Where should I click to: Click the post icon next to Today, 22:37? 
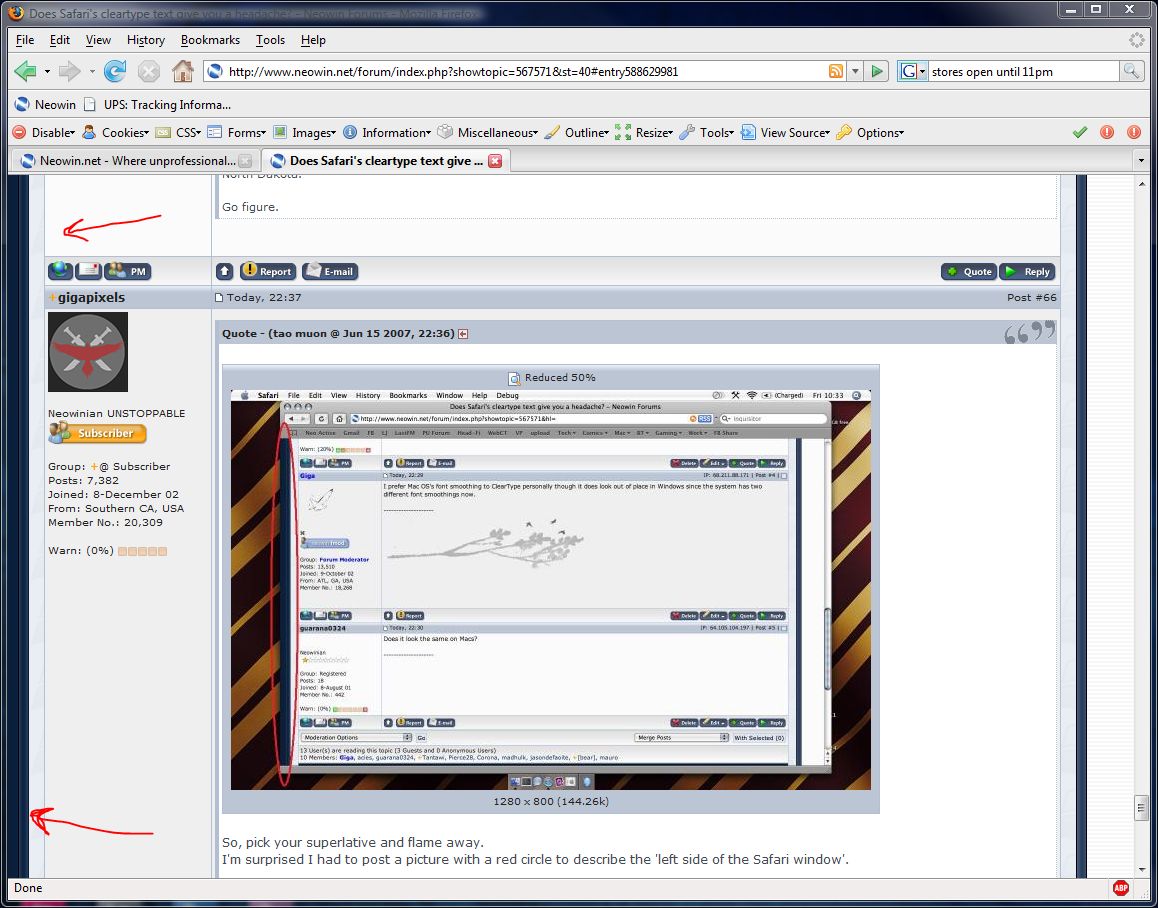point(219,298)
